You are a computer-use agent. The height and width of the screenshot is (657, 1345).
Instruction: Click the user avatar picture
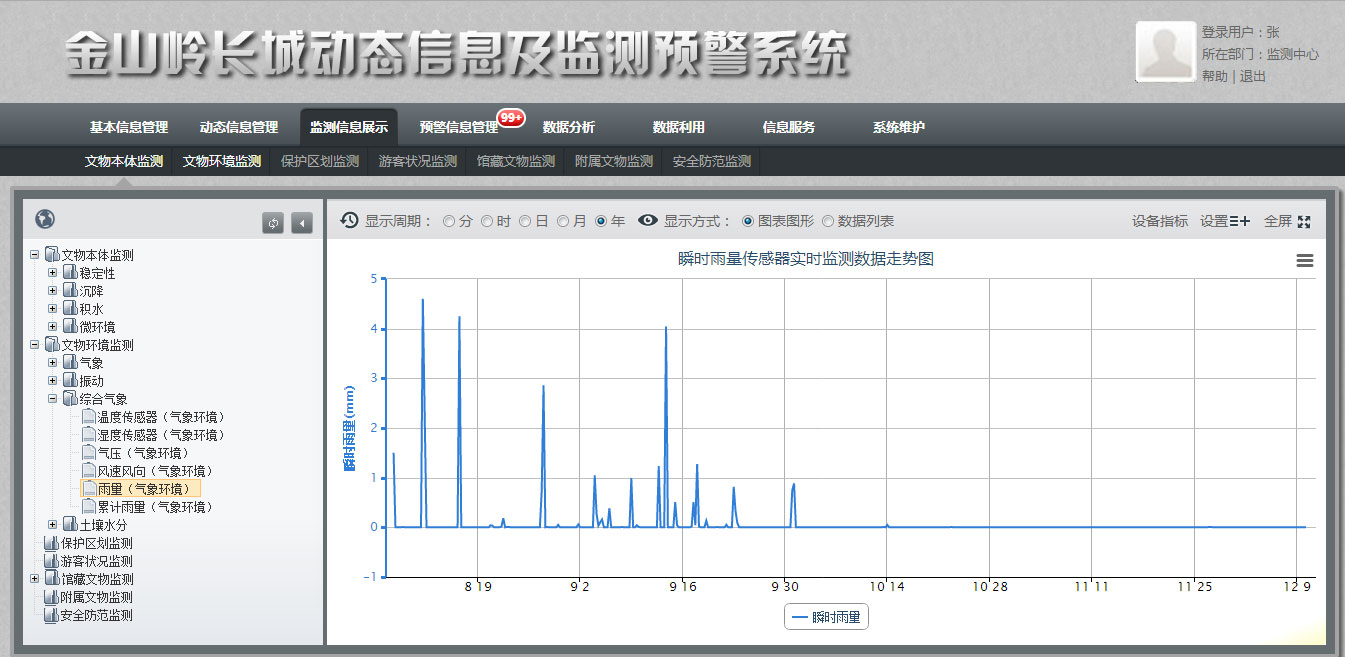point(1165,52)
